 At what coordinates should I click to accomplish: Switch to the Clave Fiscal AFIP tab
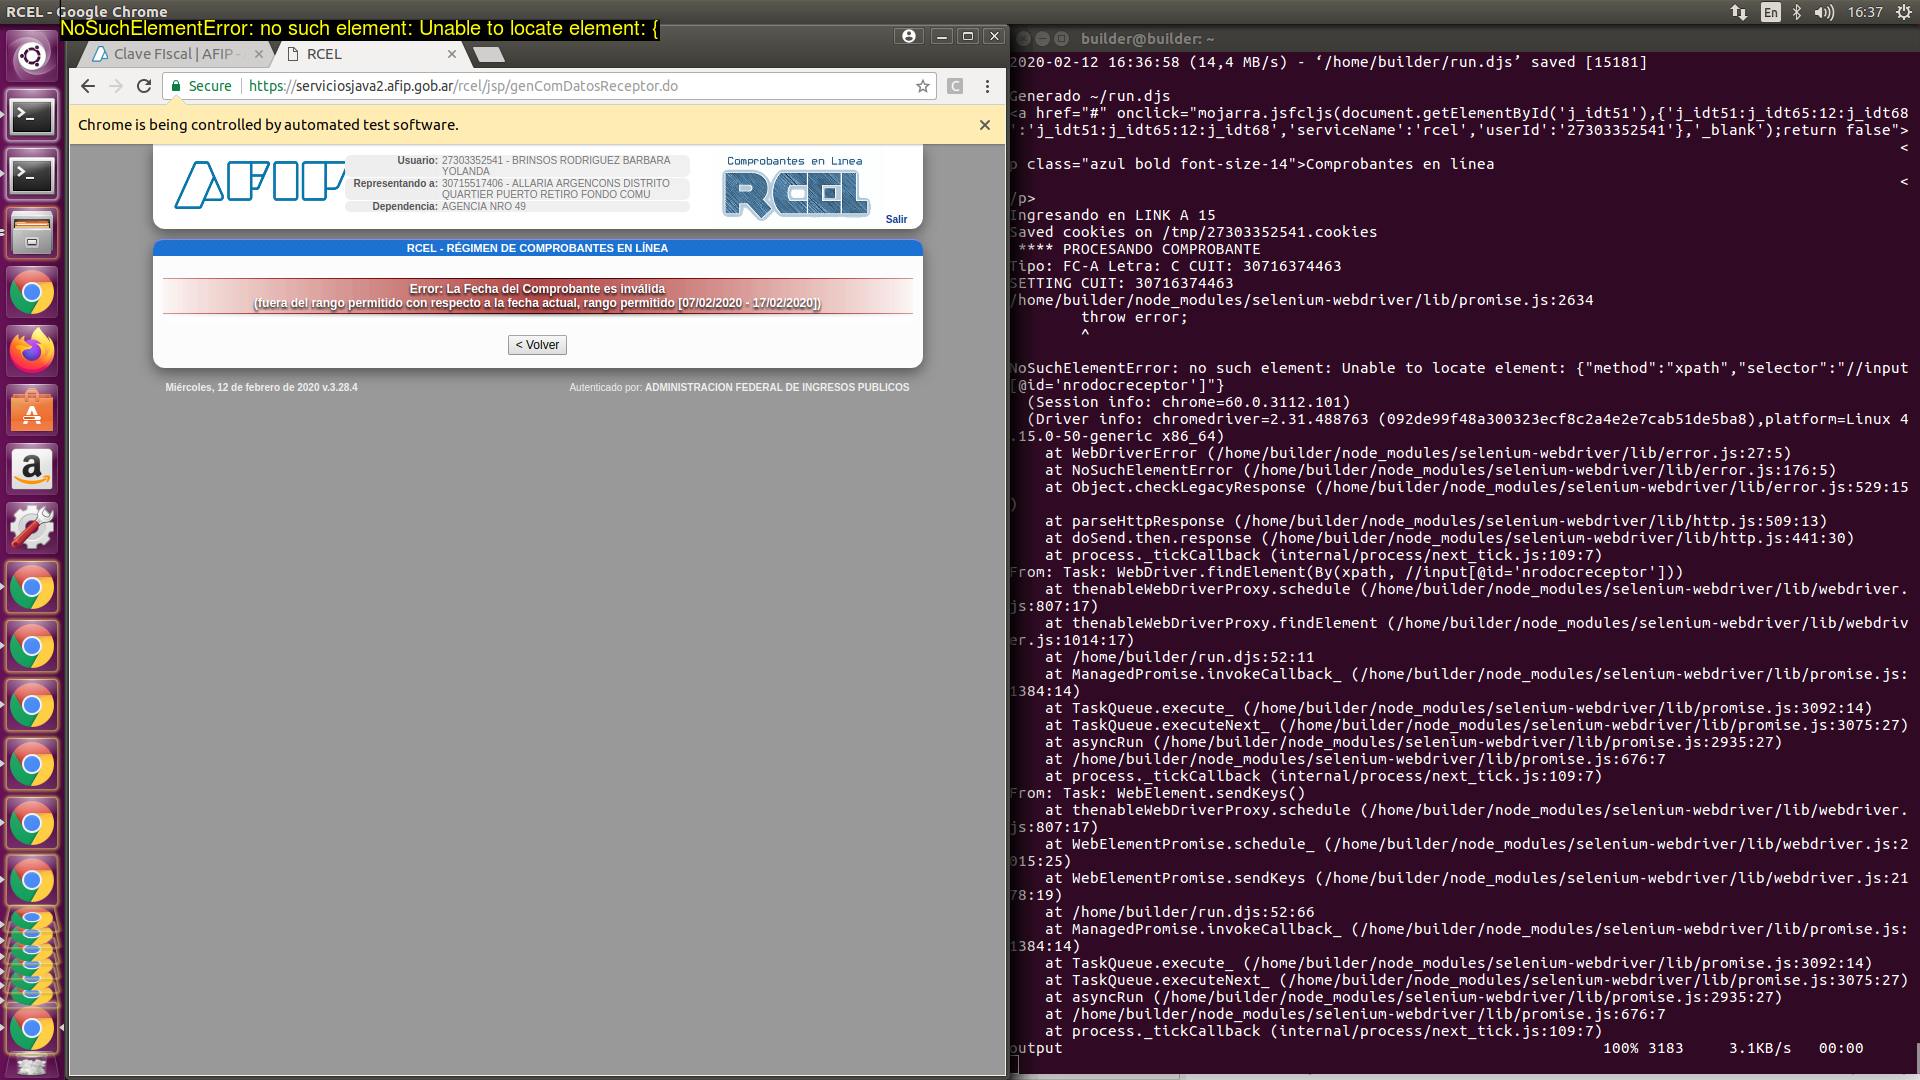pos(176,54)
